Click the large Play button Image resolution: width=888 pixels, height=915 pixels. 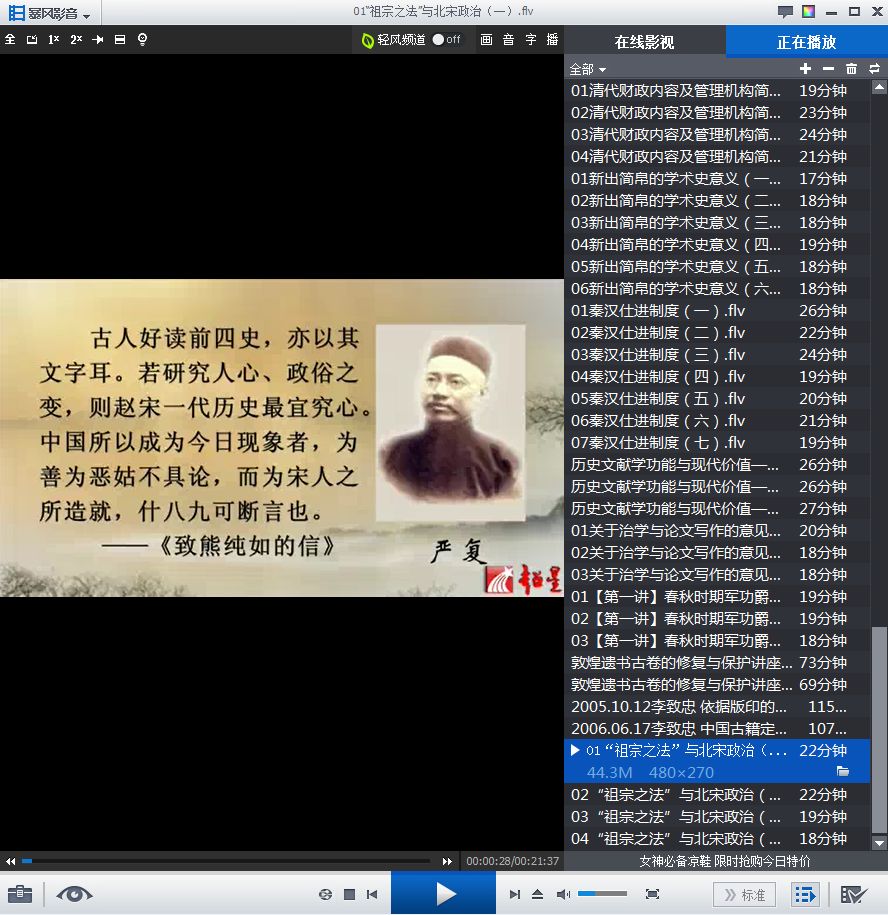[x=444, y=893]
